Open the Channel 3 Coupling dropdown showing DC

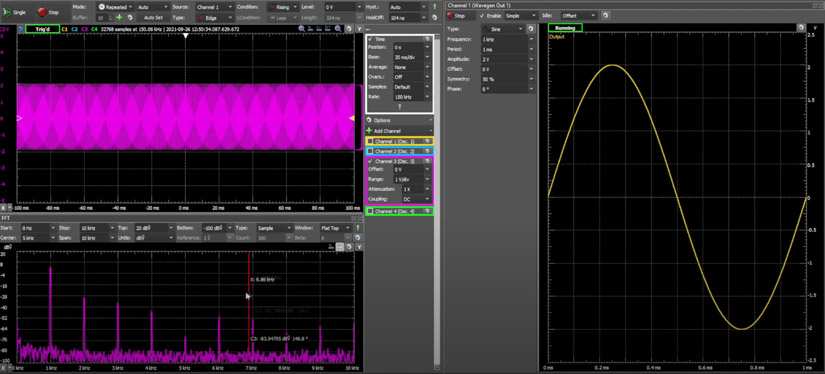[x=416, y=199]
